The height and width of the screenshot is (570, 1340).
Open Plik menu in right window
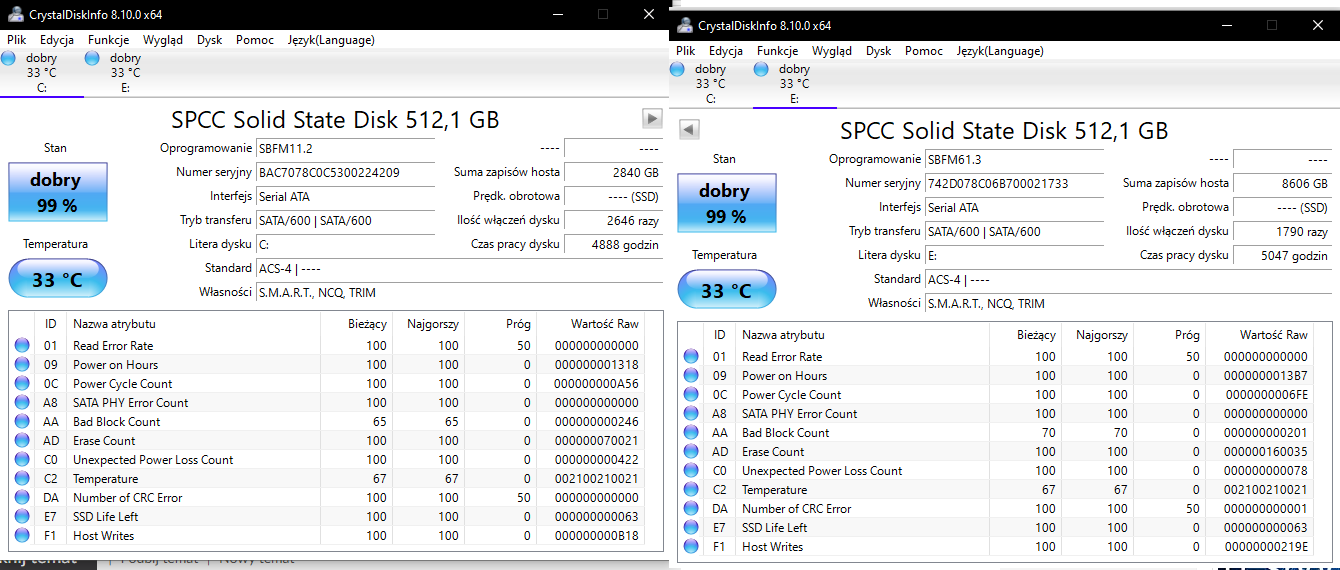tap(685, 51)
